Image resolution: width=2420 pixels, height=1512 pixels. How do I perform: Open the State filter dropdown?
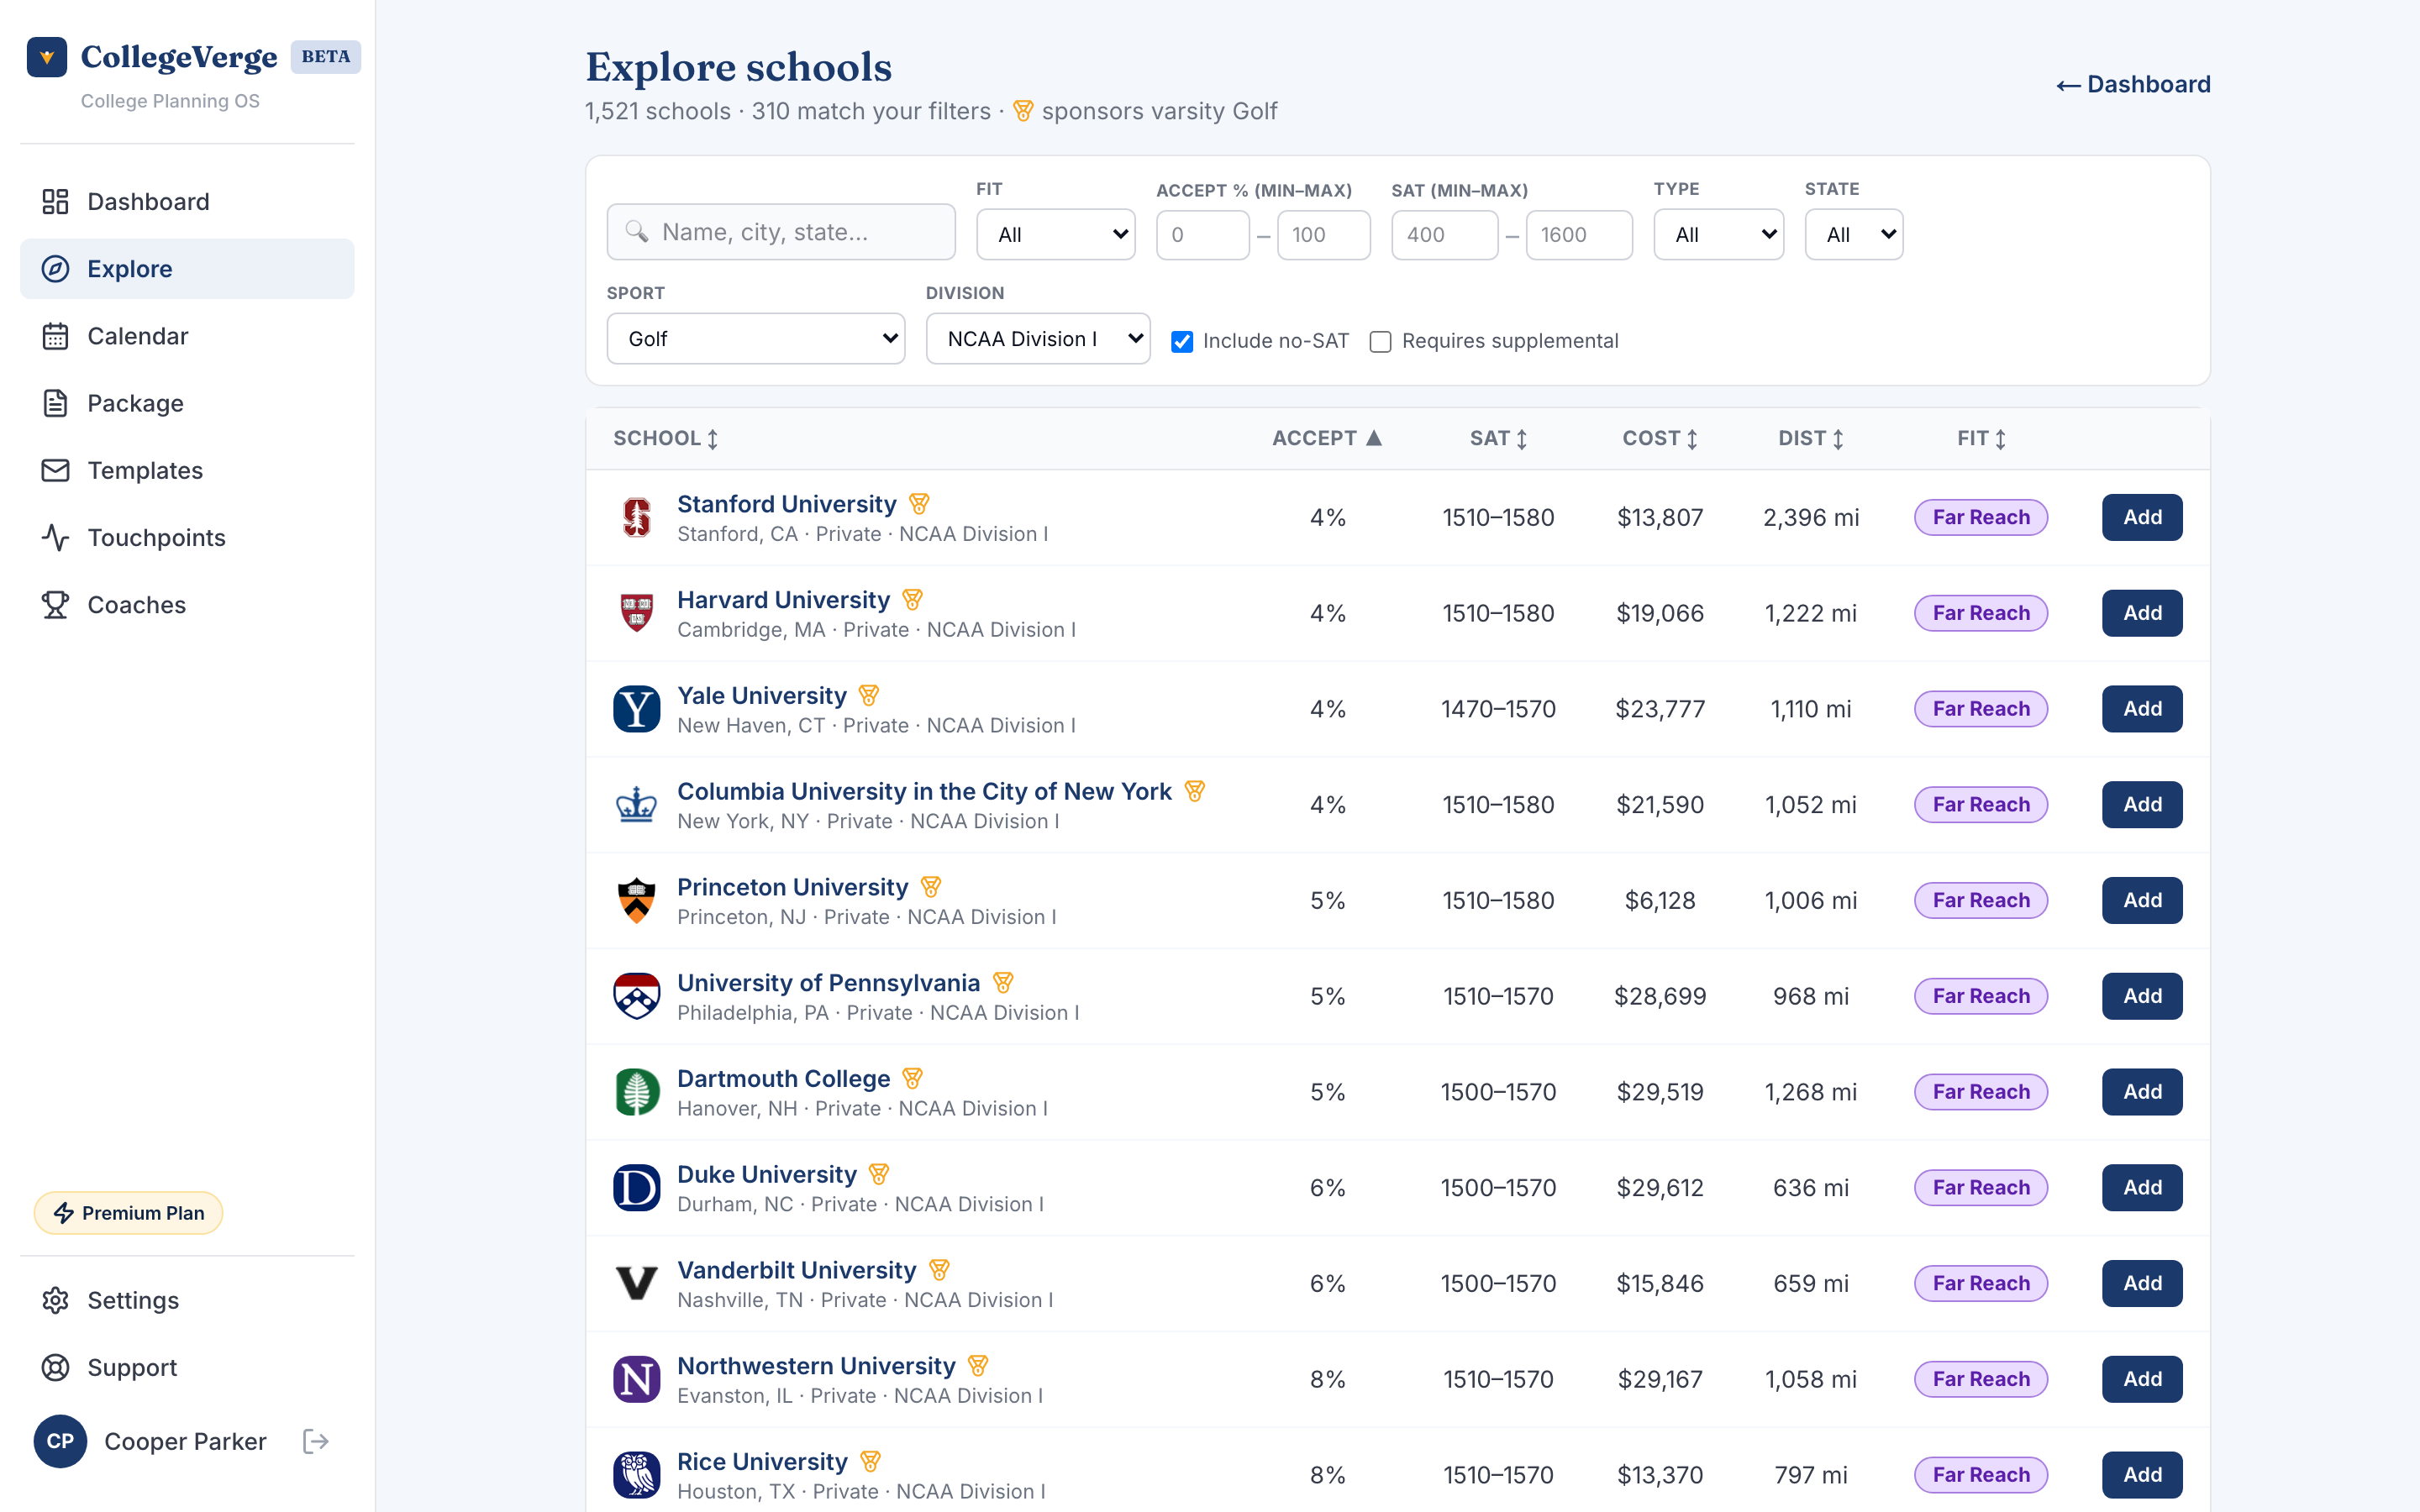tap(1853, 234)
